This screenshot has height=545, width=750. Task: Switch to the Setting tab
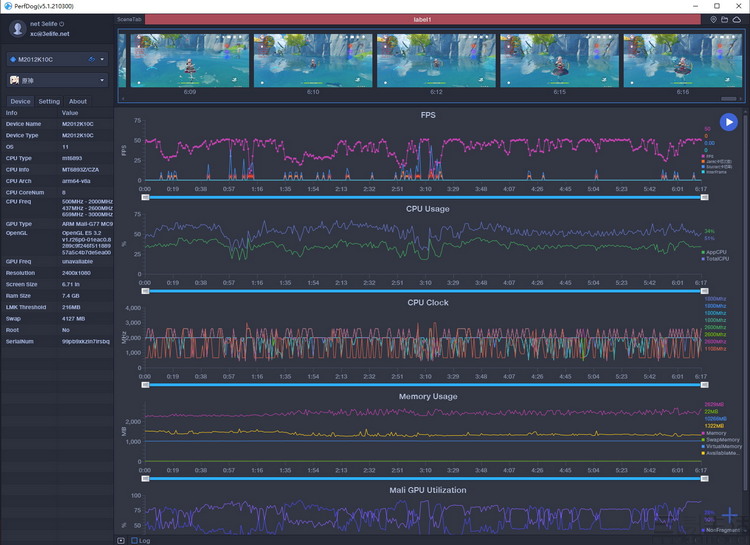click(49, 101)
